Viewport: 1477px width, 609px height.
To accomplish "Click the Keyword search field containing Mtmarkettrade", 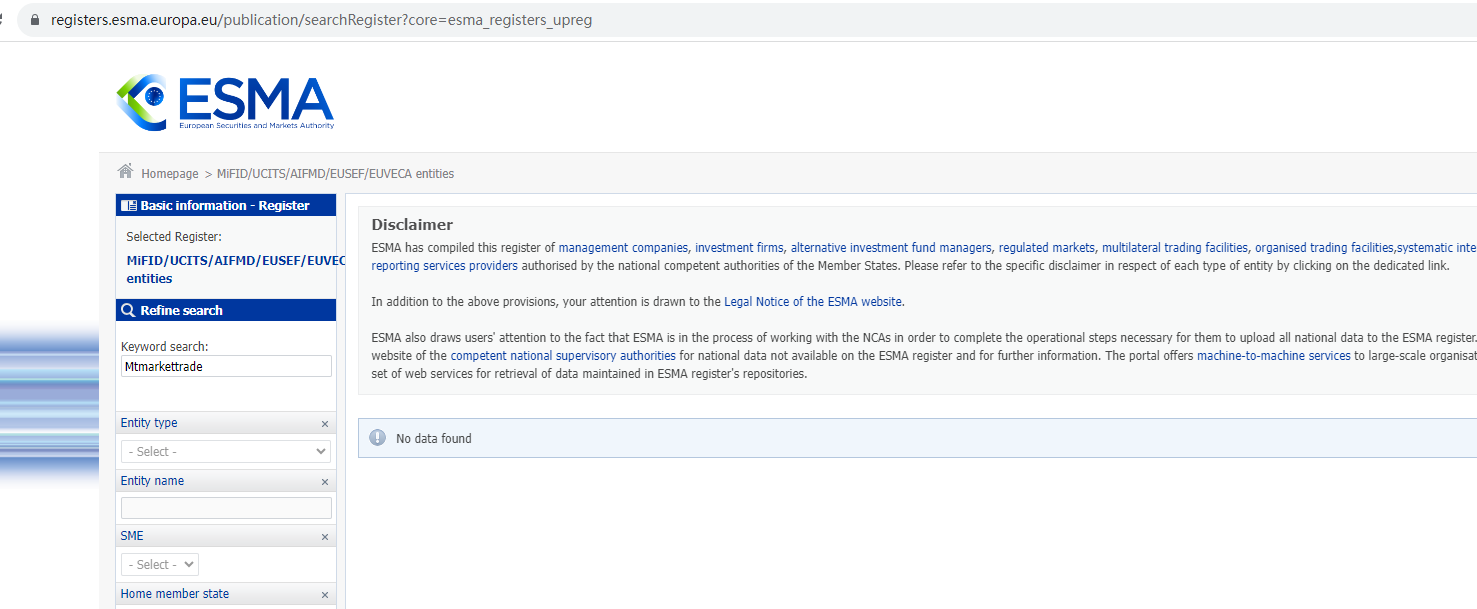I will 225,367.
